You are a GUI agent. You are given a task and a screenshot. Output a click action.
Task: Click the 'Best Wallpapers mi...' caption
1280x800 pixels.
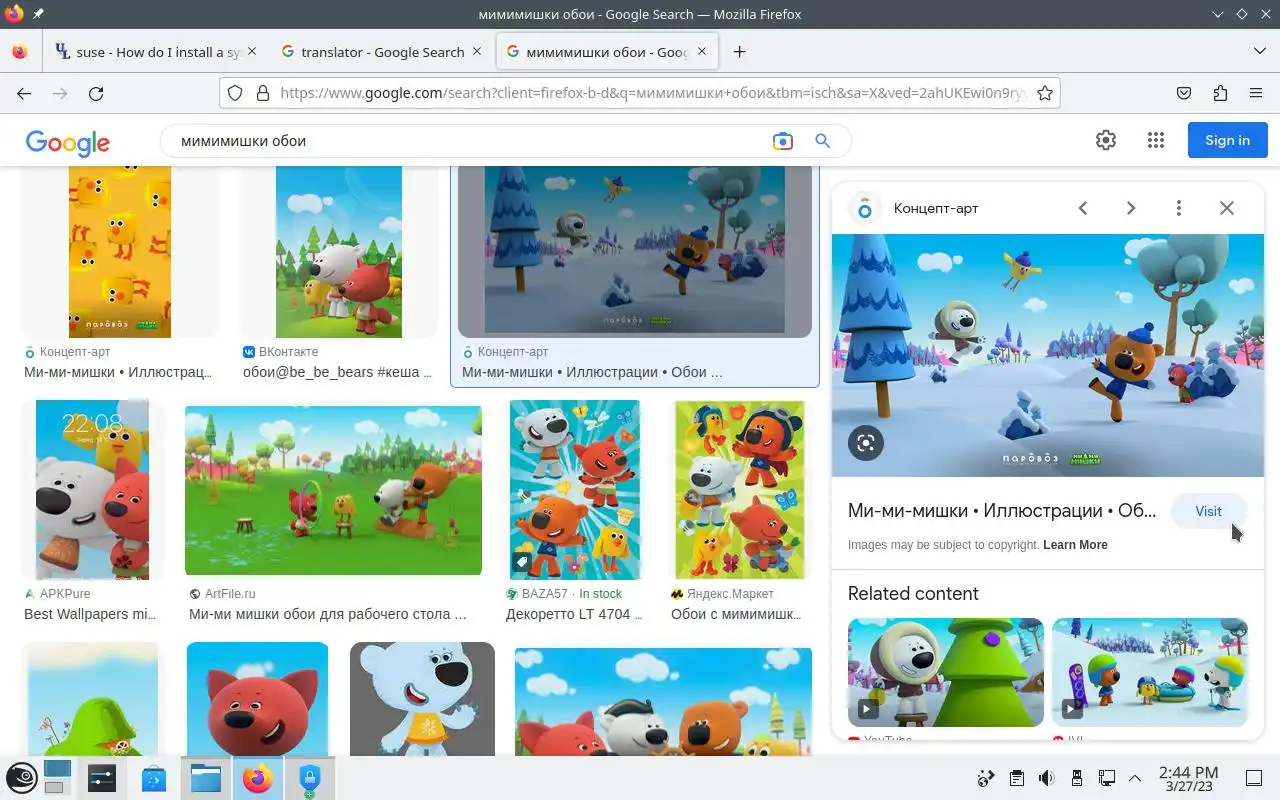point(90,614)
